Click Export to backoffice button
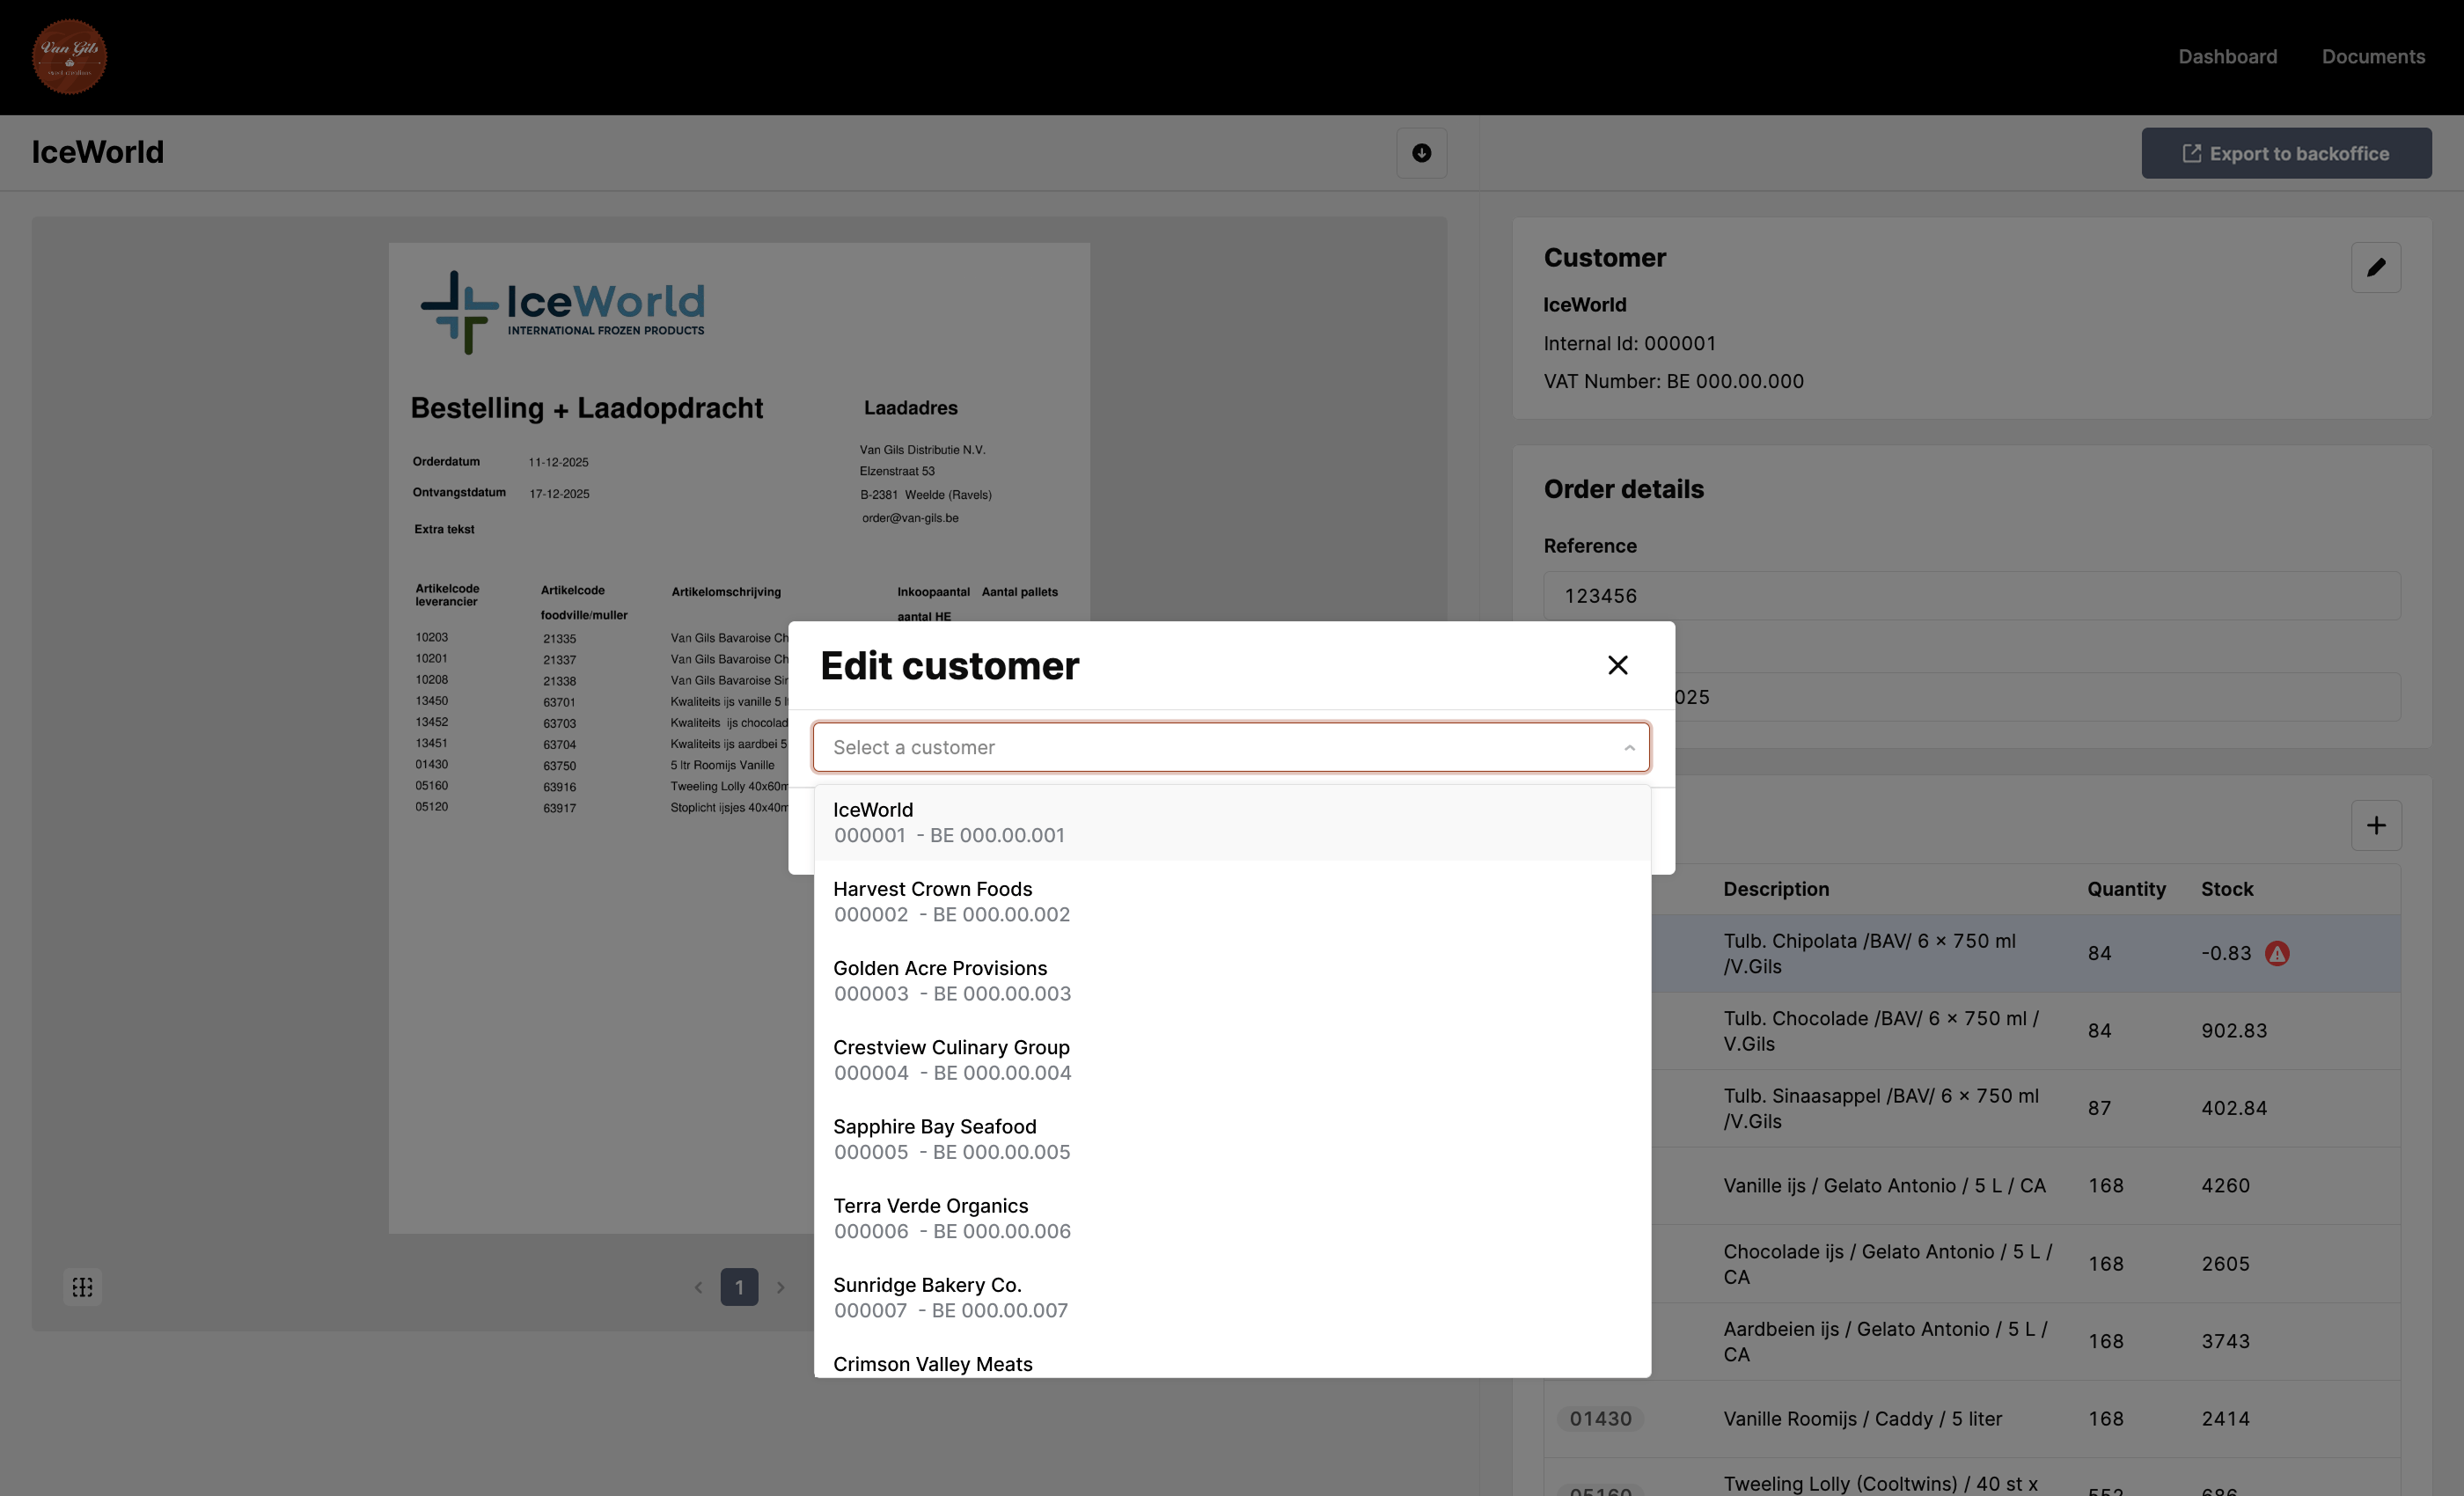Image resolution: width=2464 pixels, height=1496 pixels. pos(2285,153)
